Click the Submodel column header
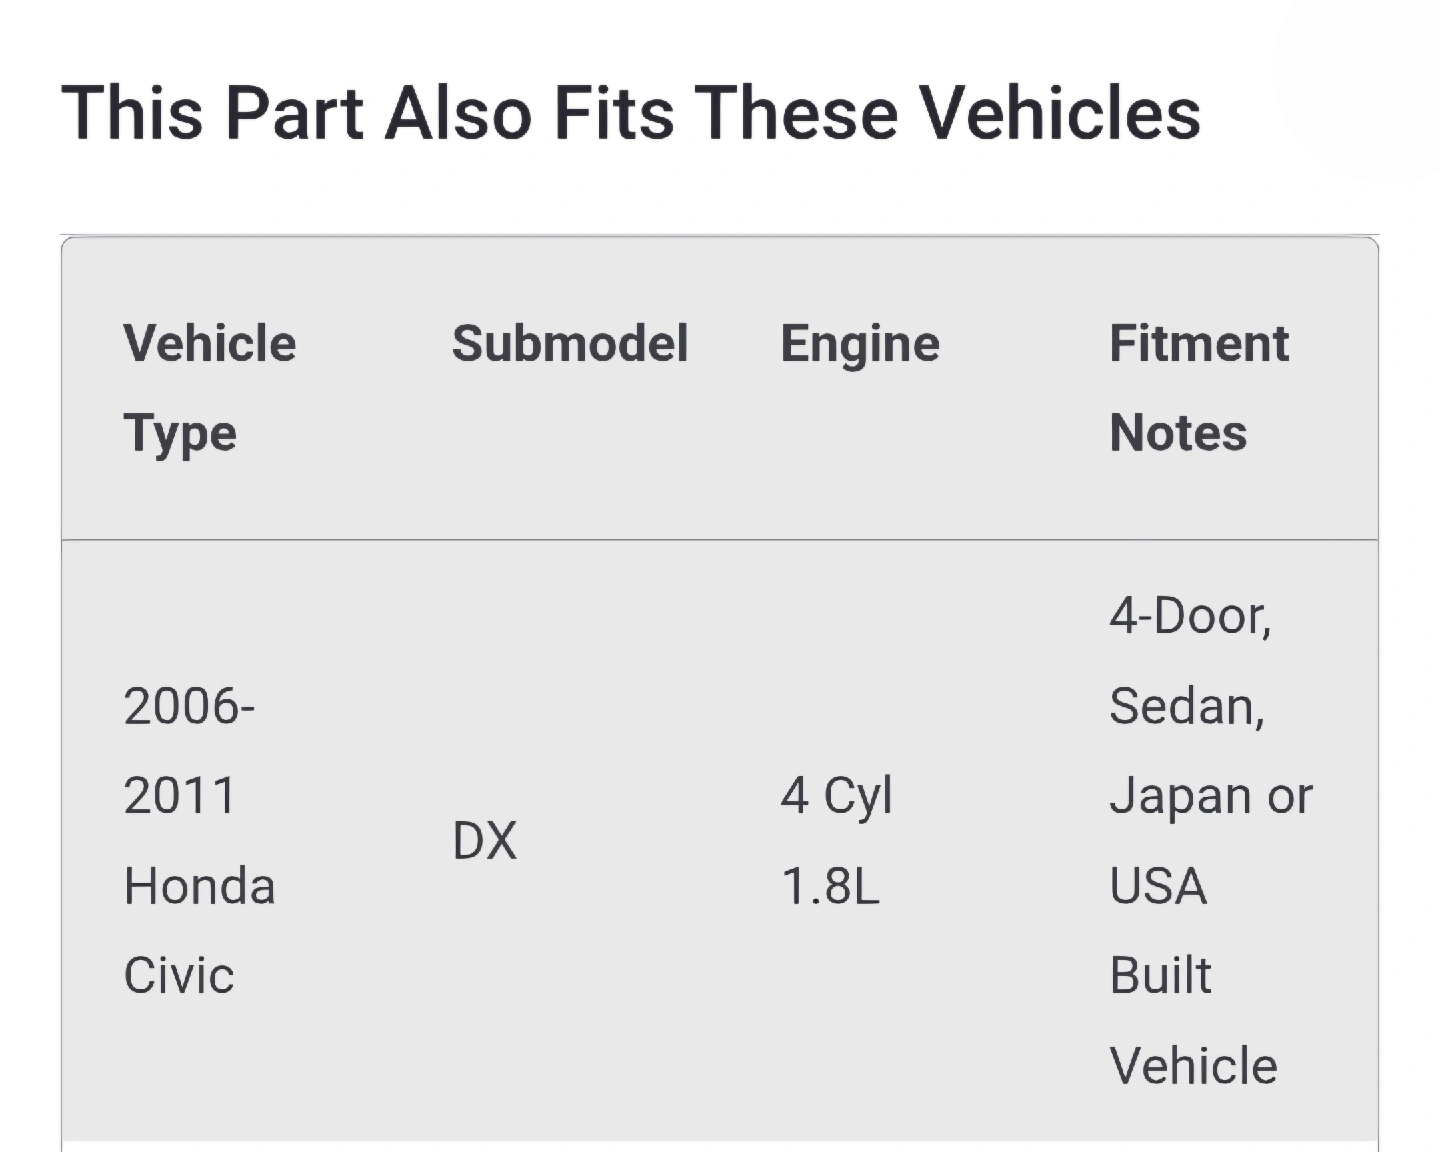The height and width of the screenshot is (1152, 1440). coord(570,344)
